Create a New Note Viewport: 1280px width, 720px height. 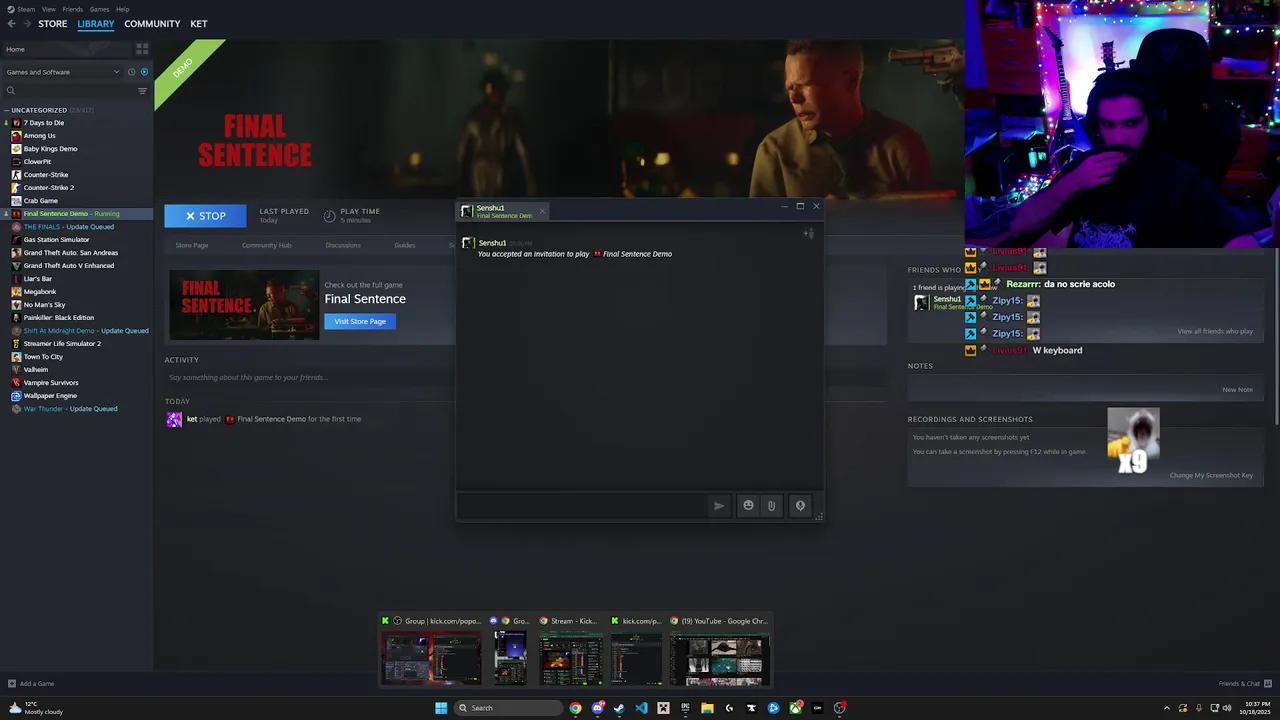(x=1237, y=390)
